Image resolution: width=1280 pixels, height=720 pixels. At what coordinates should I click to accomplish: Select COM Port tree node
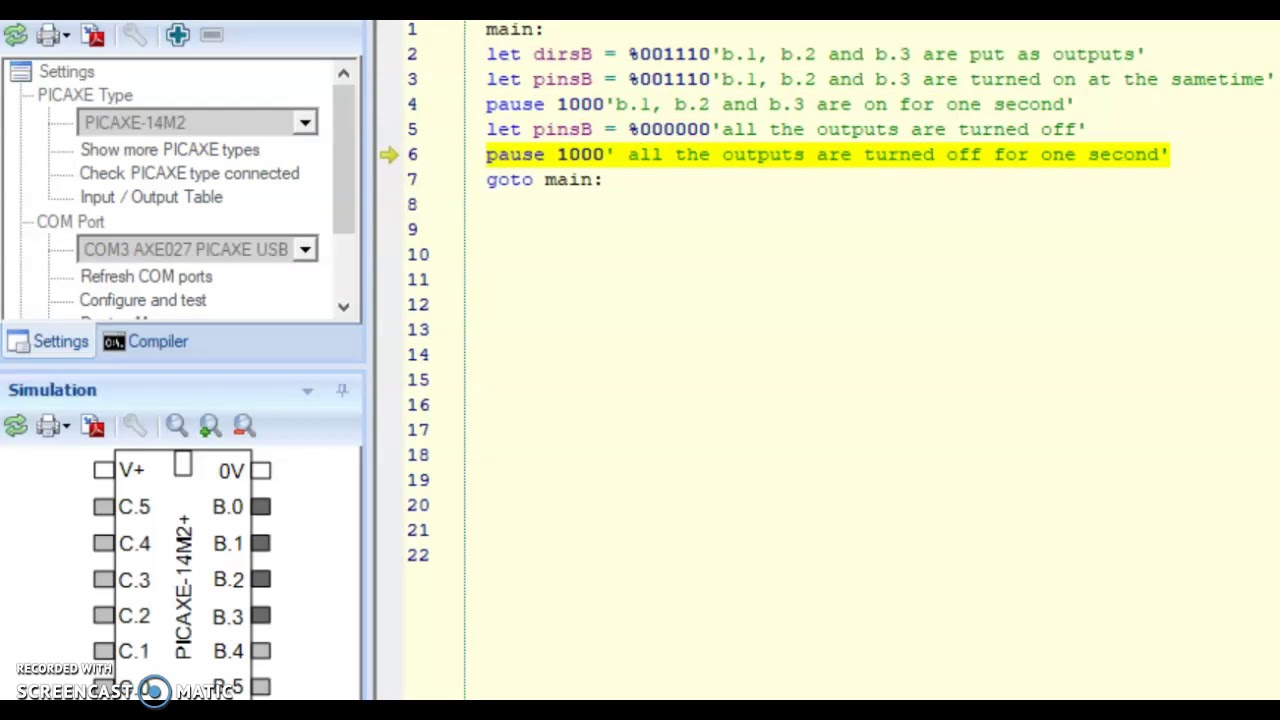click(x=70, y=221)
